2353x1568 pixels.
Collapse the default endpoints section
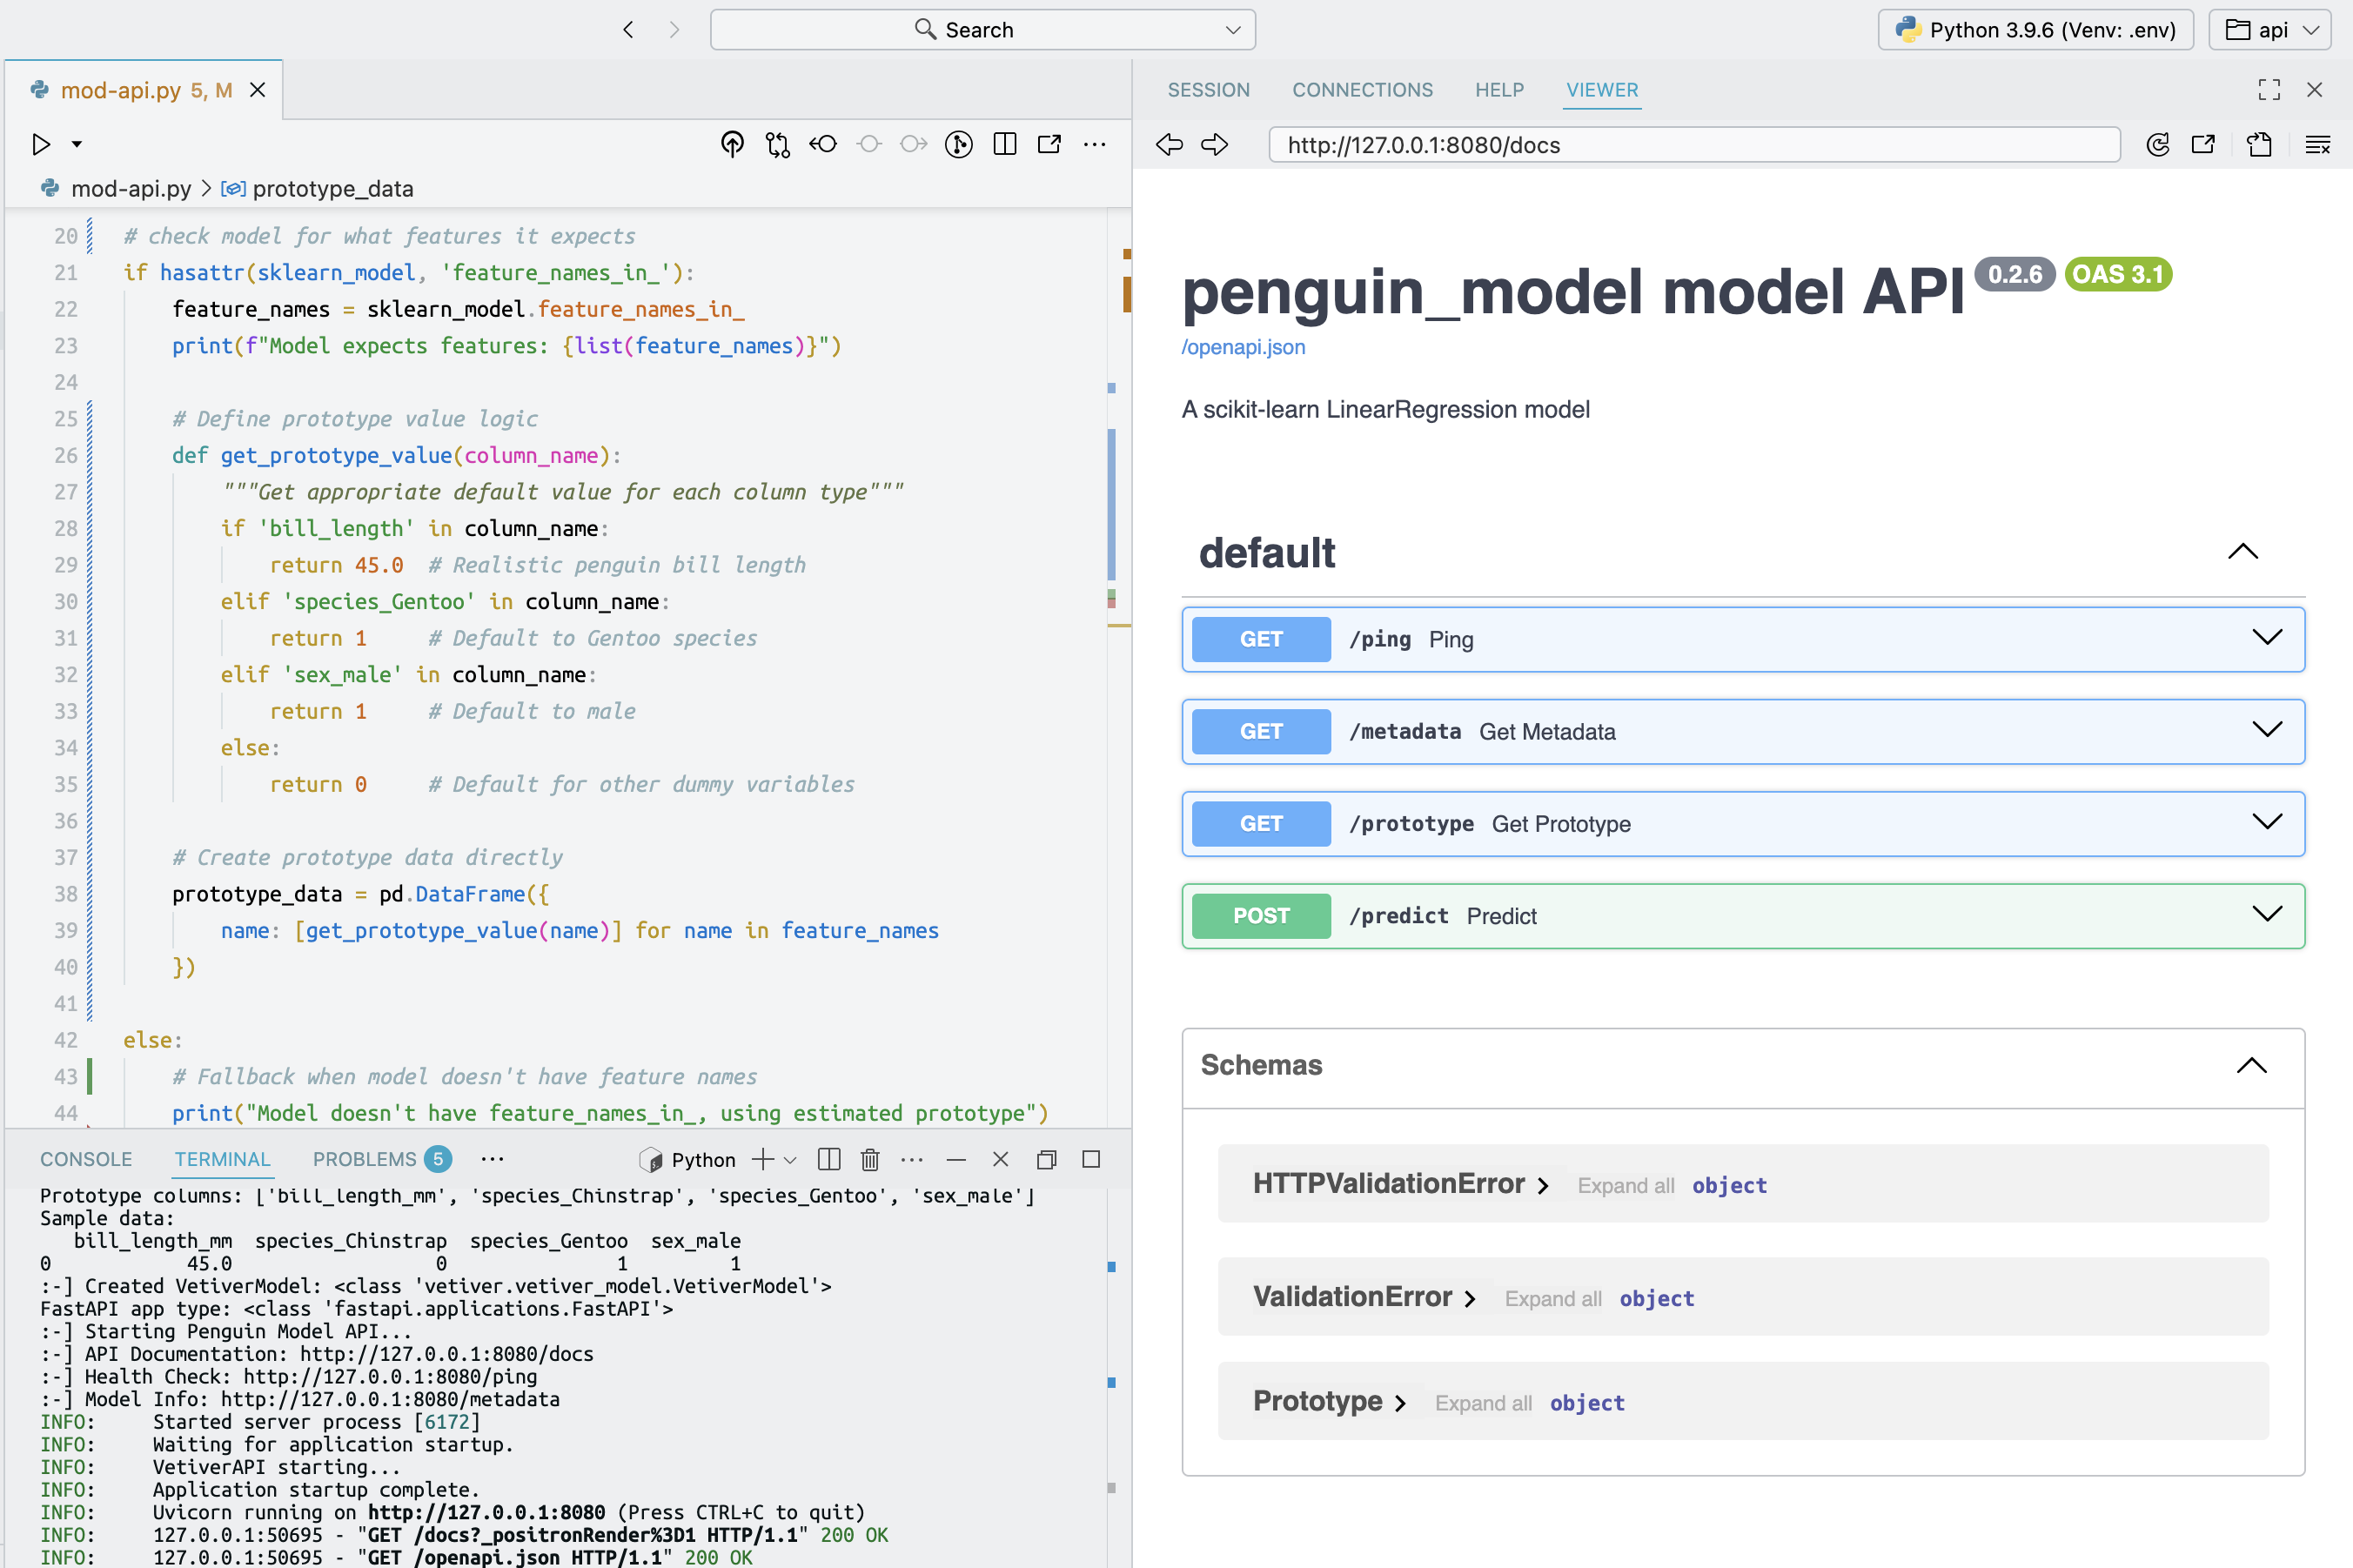[x=2243, y=552]
